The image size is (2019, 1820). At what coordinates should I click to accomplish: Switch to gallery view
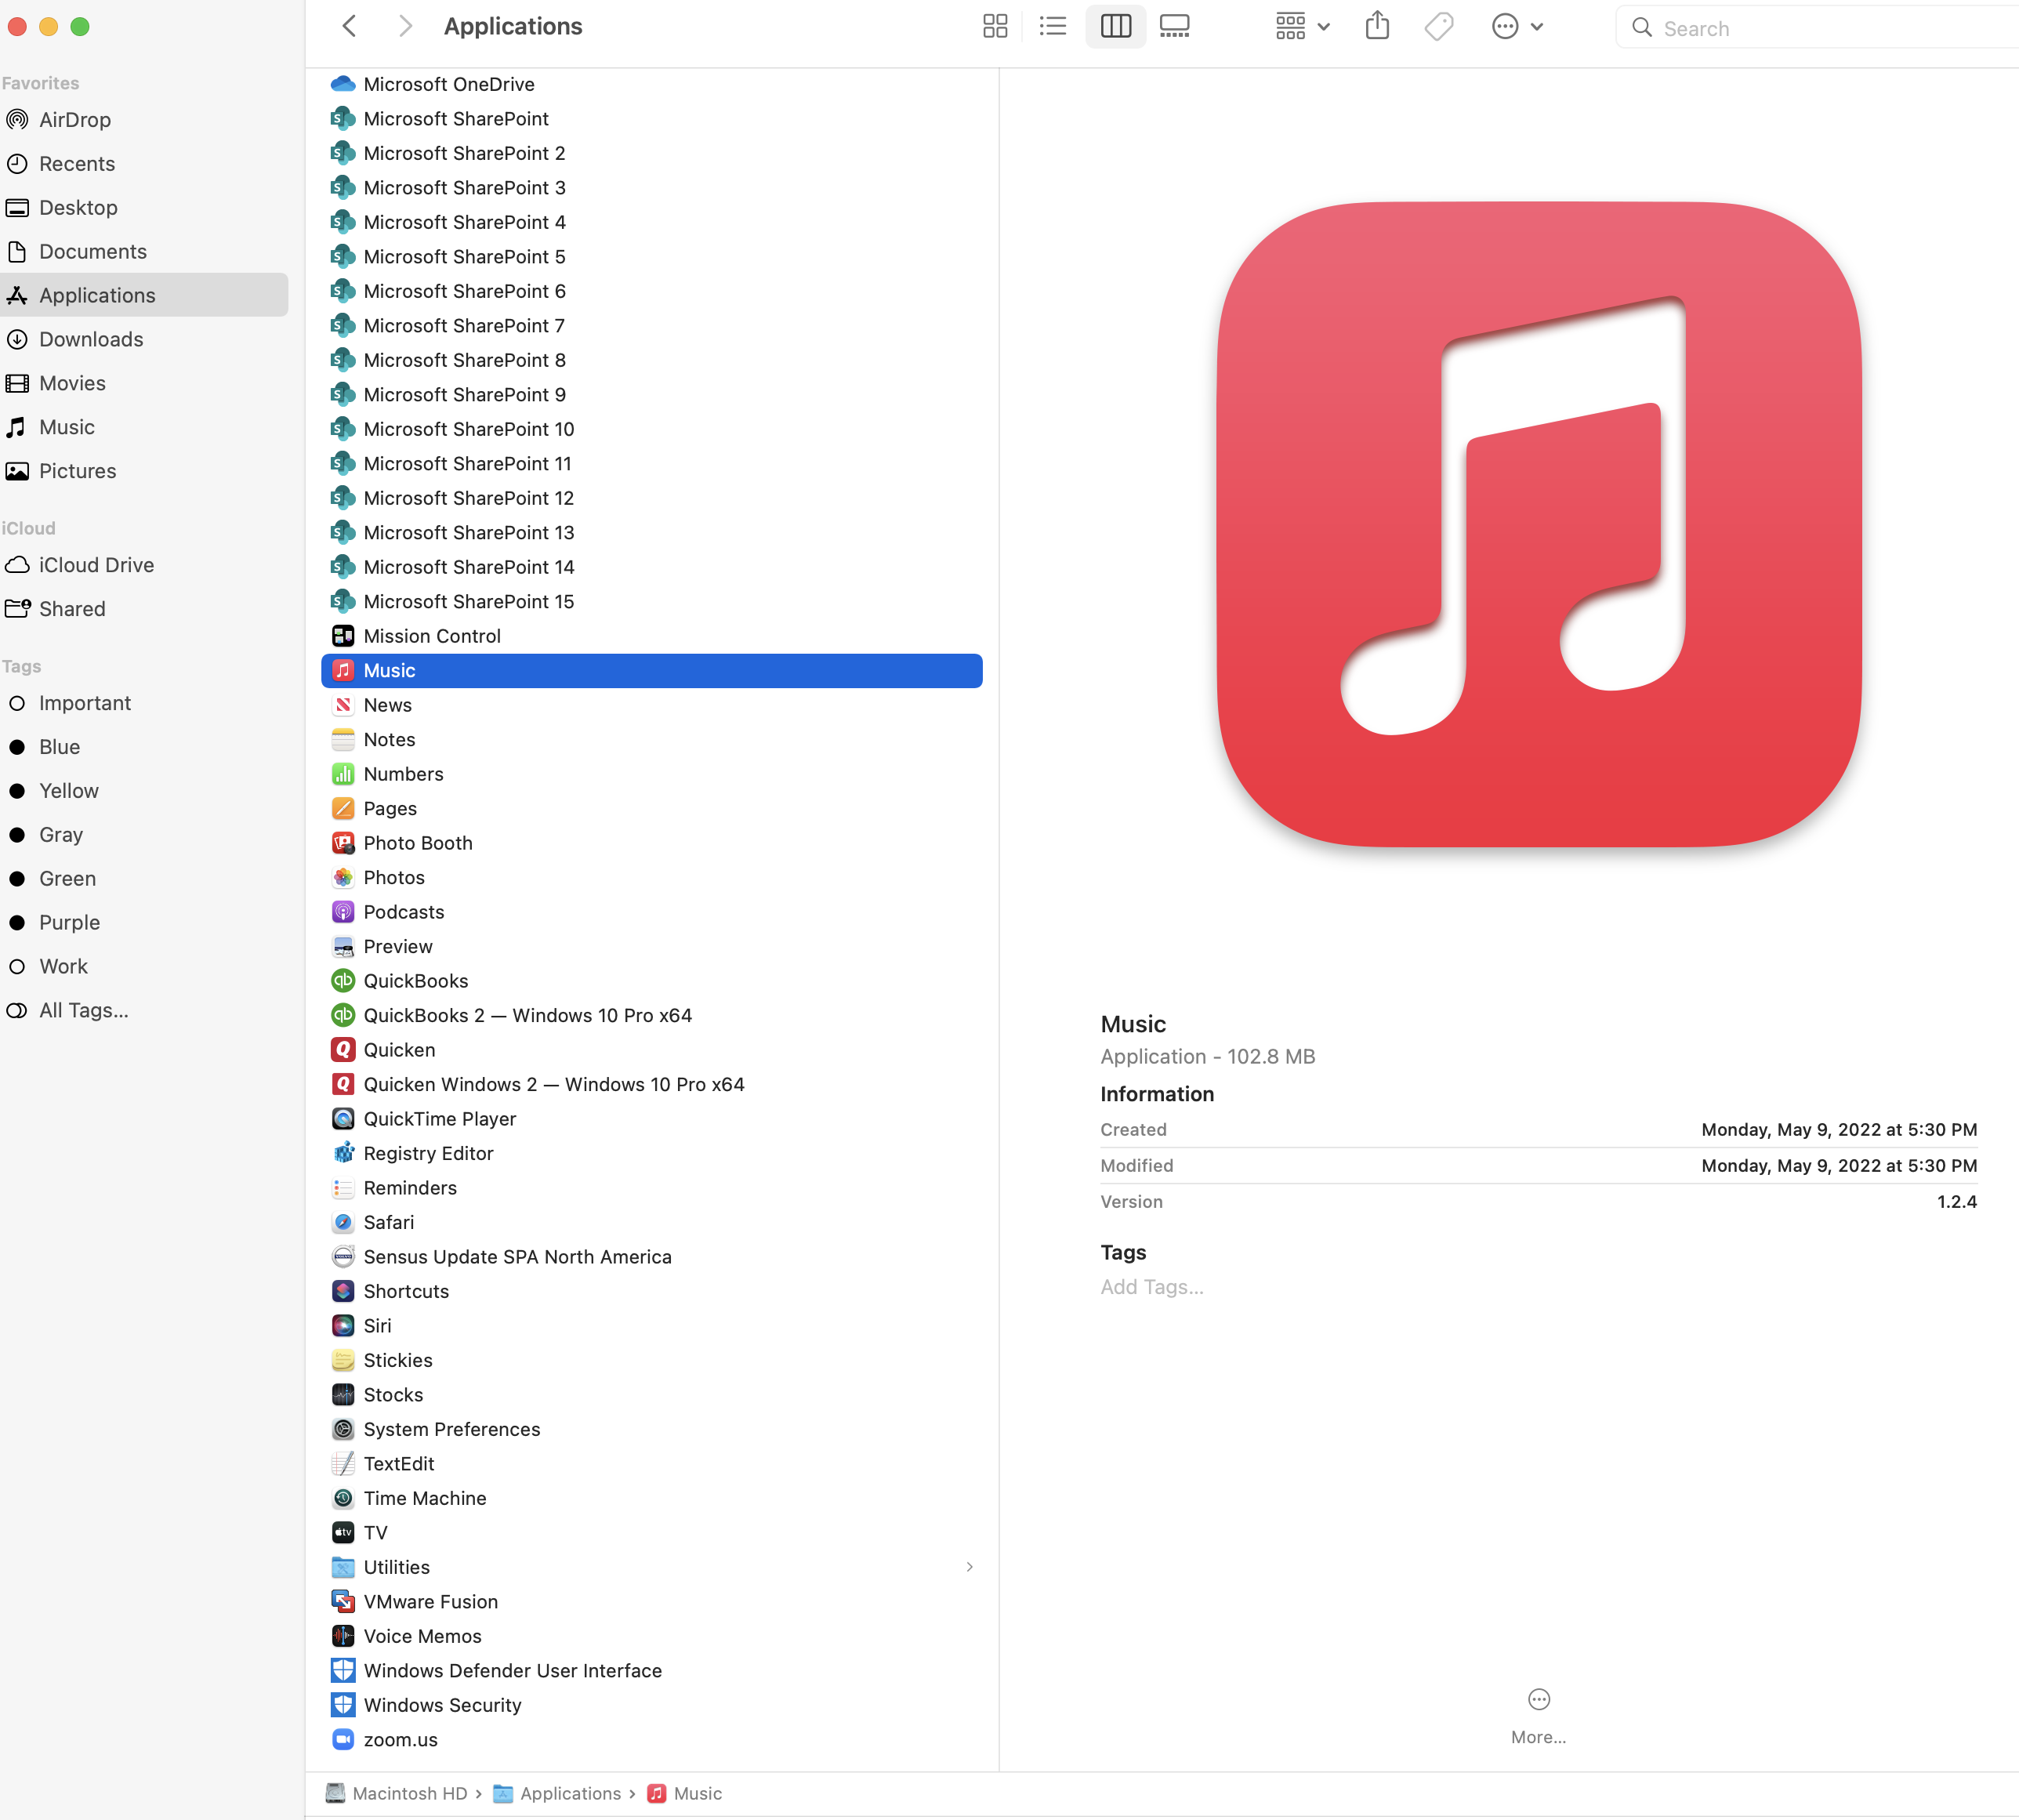tap(1174, 27)
